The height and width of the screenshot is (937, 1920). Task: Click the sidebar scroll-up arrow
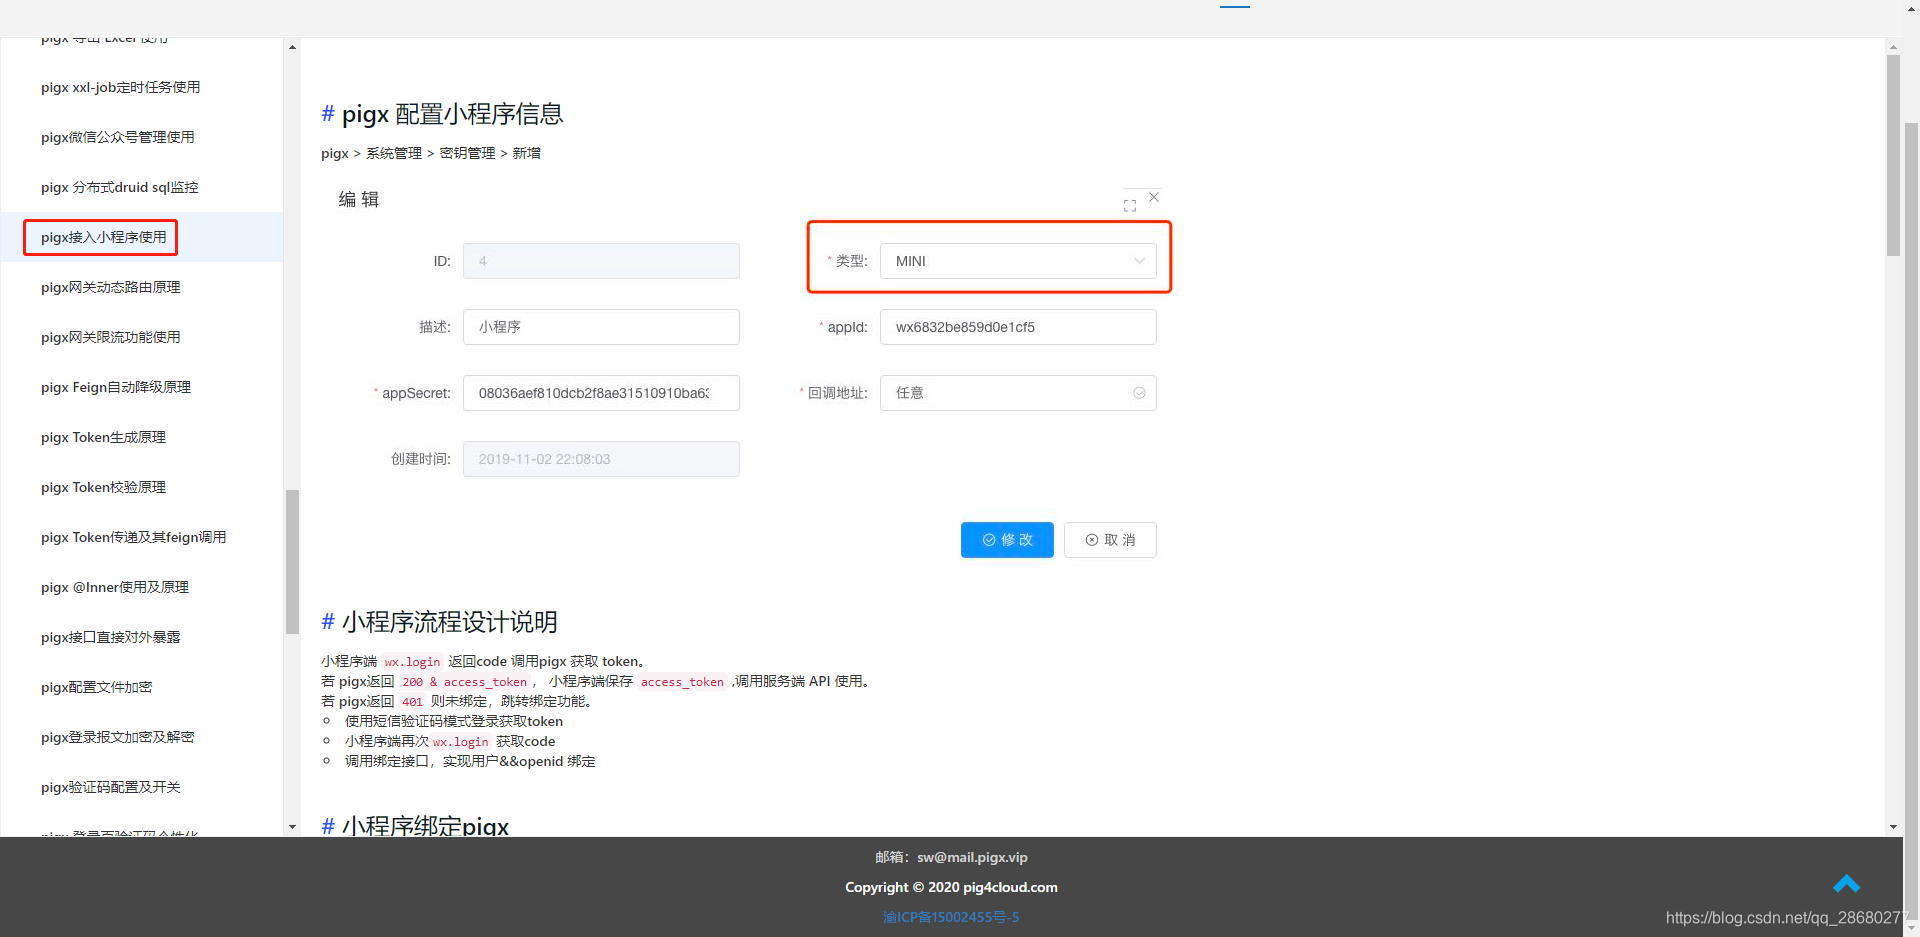(x=292, y=47)
